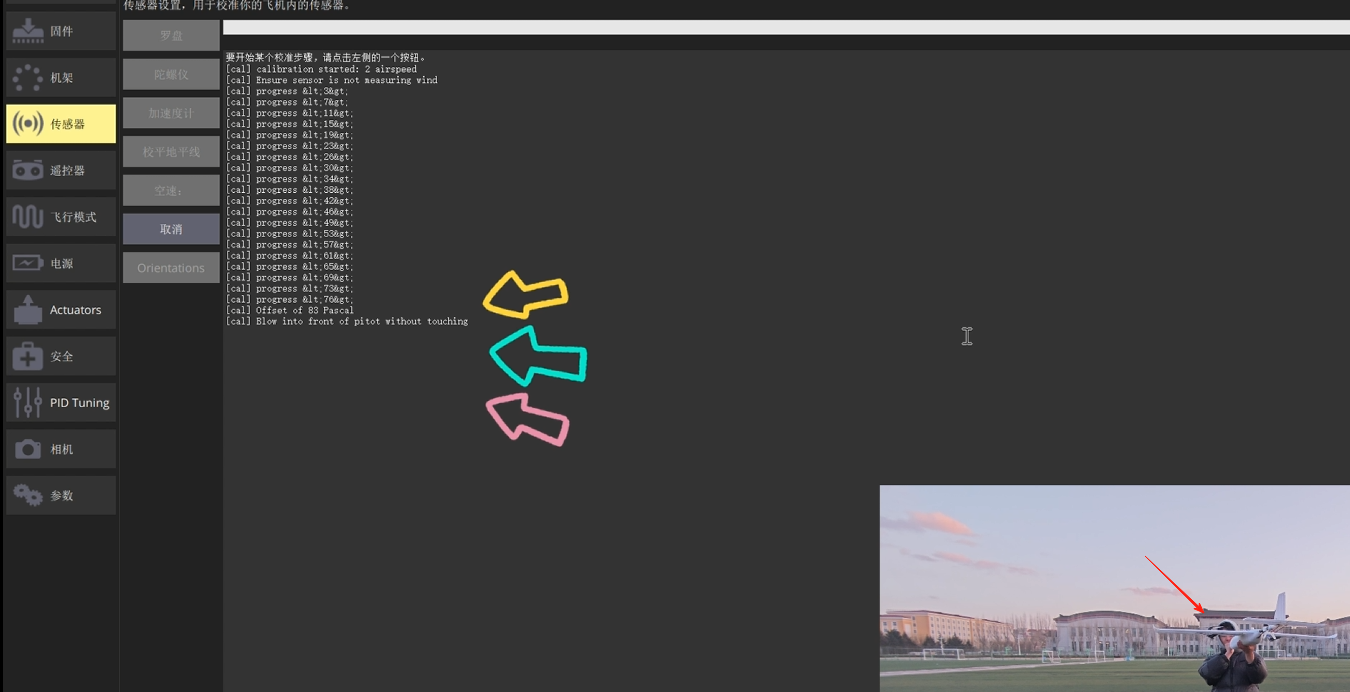This screenshot has width=1350, height=692.
Task: Click the 罗盘 compass calibration button
Action: point(171,35)
